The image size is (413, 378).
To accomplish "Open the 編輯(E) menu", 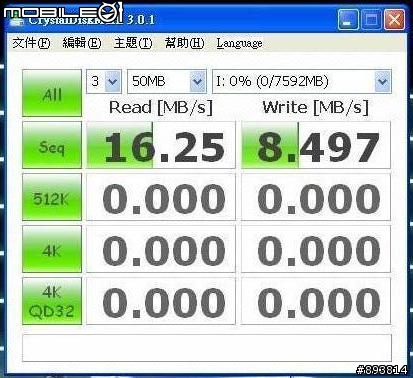I will [x=82, y=43].
